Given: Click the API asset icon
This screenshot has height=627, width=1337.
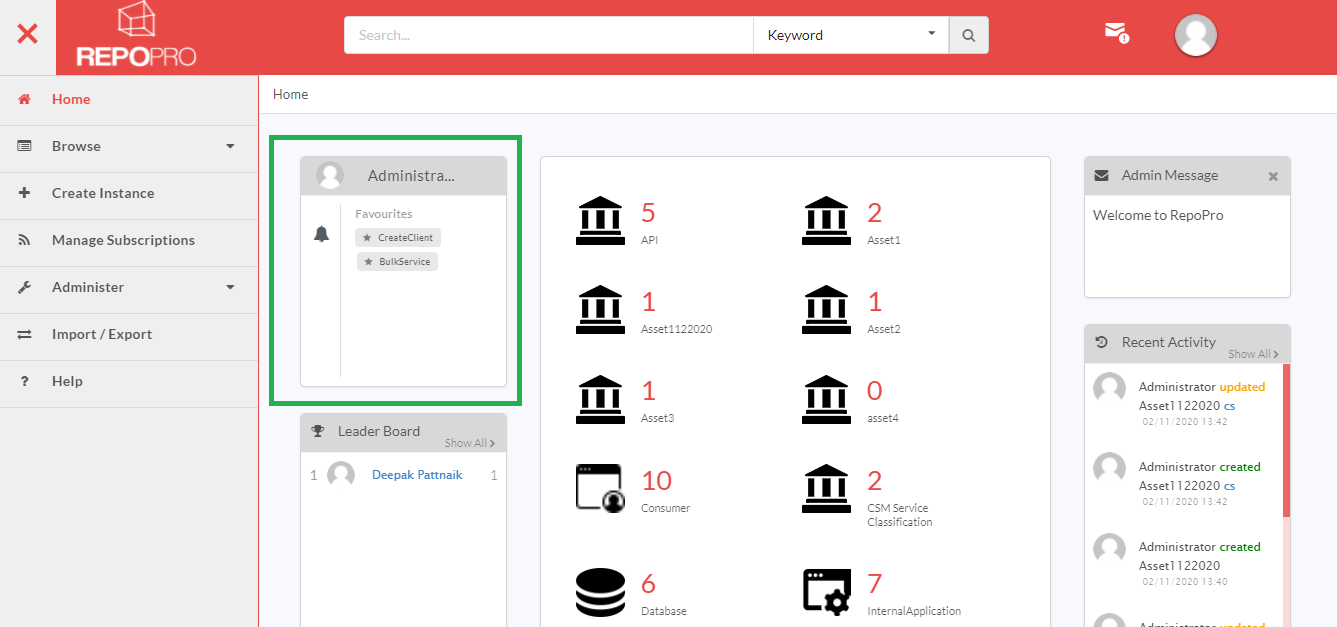Looking at the screenshot, I should (600, 221).
